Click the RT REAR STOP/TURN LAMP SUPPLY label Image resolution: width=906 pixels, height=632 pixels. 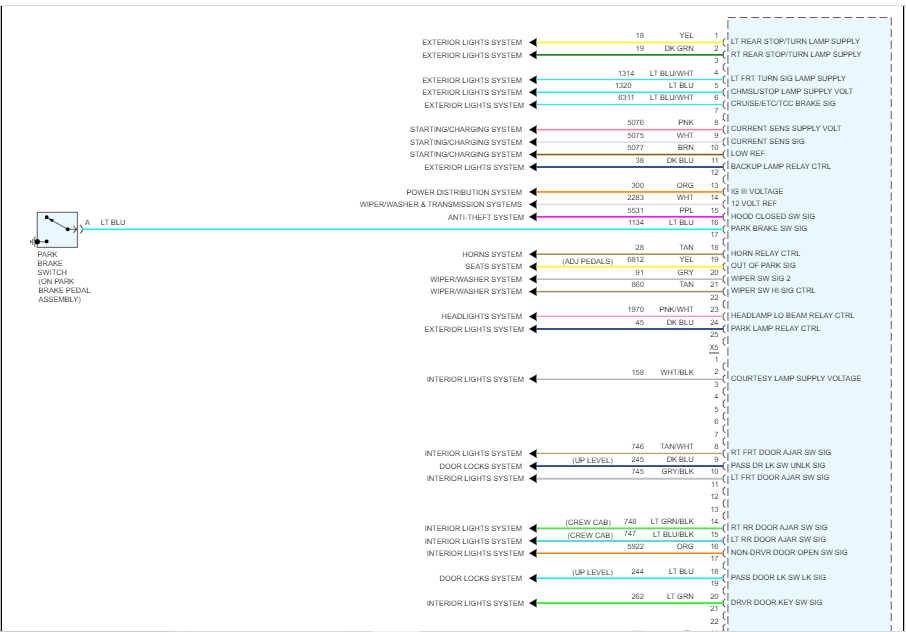click(x=796, y=54)
